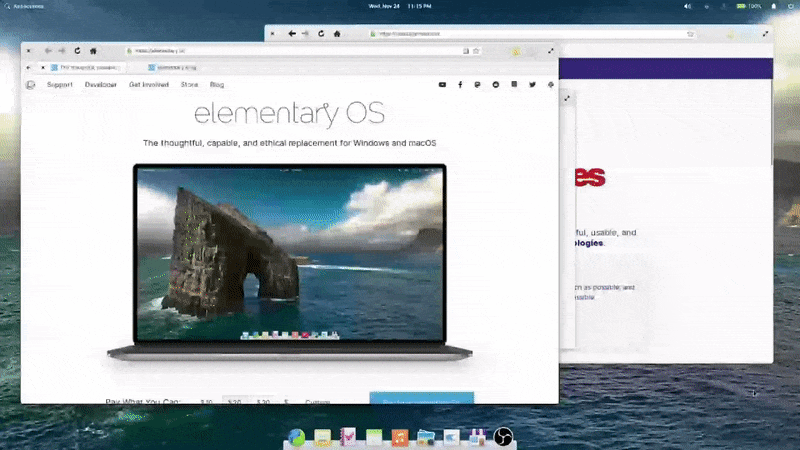Viewport: 800px width, 450px height.
Task: Open elementary Facebook page icon
Action: point(460,85)
